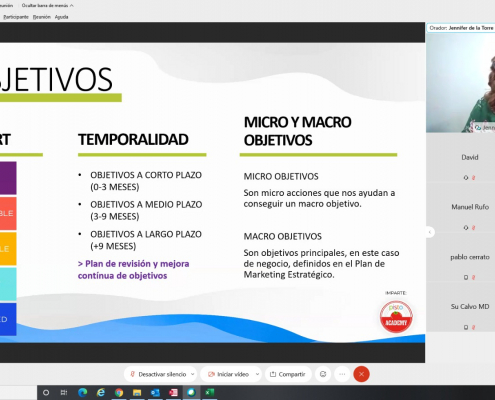Click the Compartir share button
This screenshot has width=495, height=400.
click(x=288, y=374)
